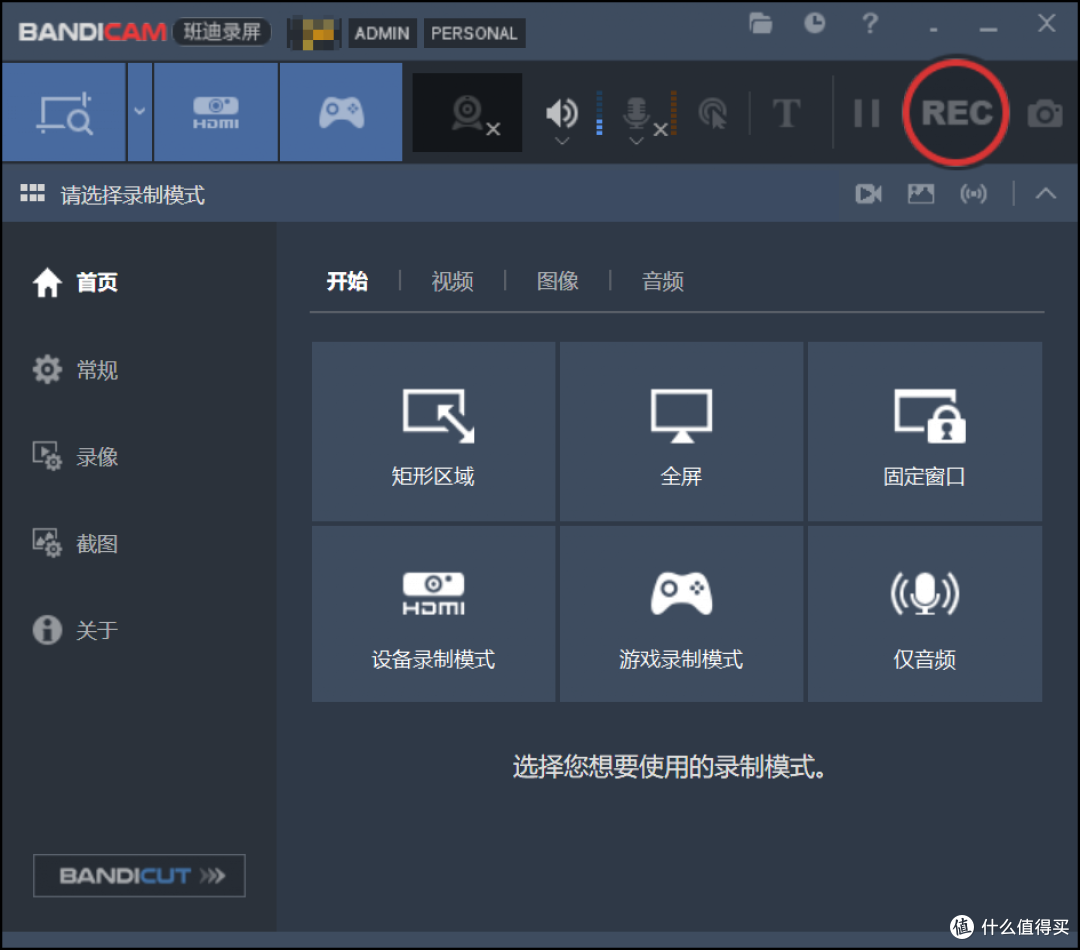Expand microphone settings arrow below mic icon

(636, 141)
